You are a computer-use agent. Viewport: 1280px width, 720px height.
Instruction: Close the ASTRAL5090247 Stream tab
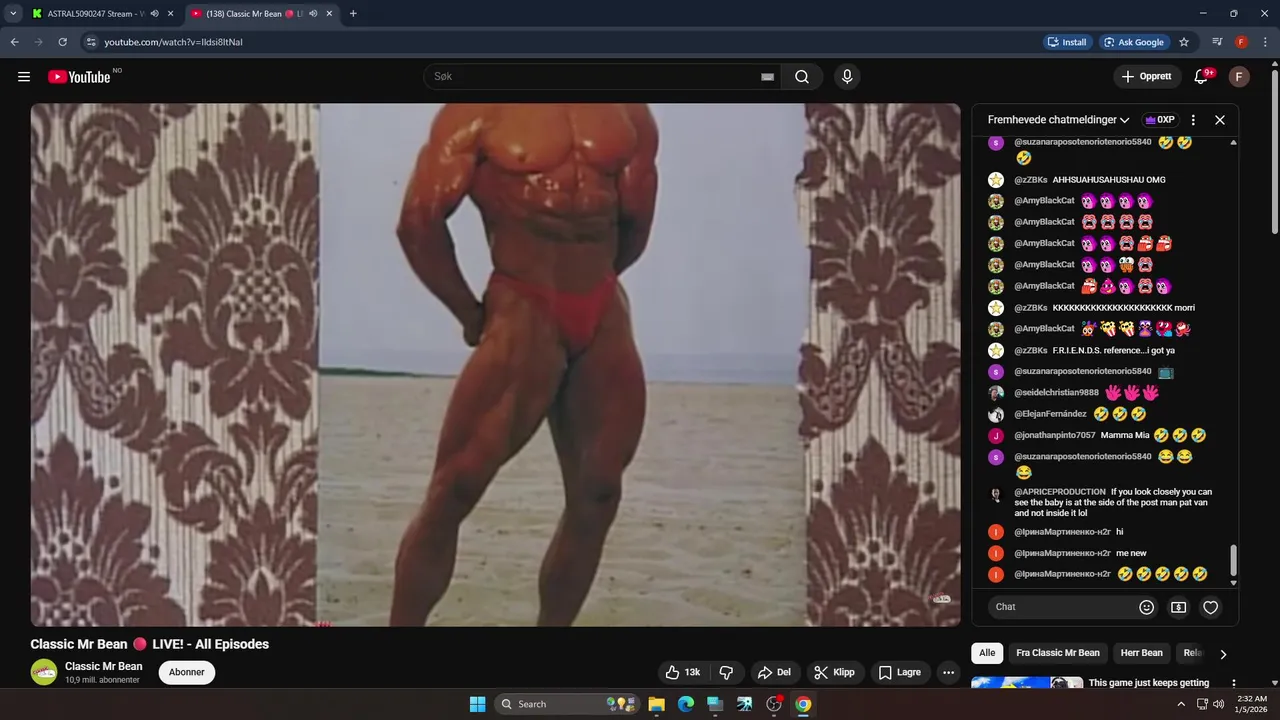[x=171, y=14]
